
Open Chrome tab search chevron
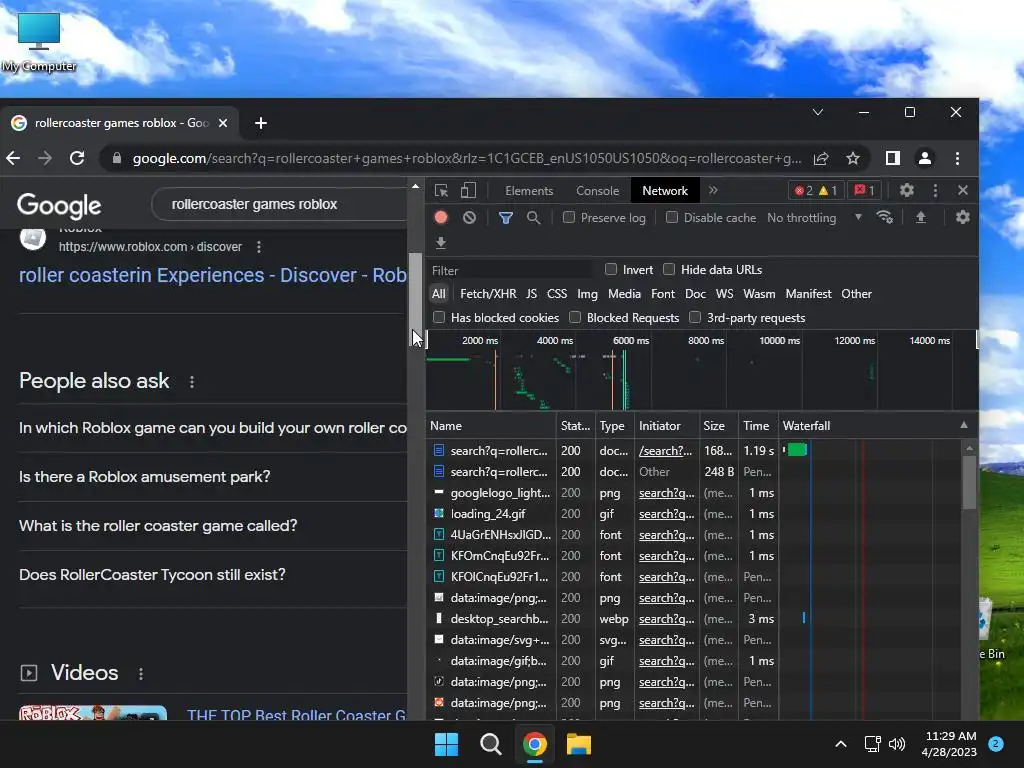pos(818,112)
